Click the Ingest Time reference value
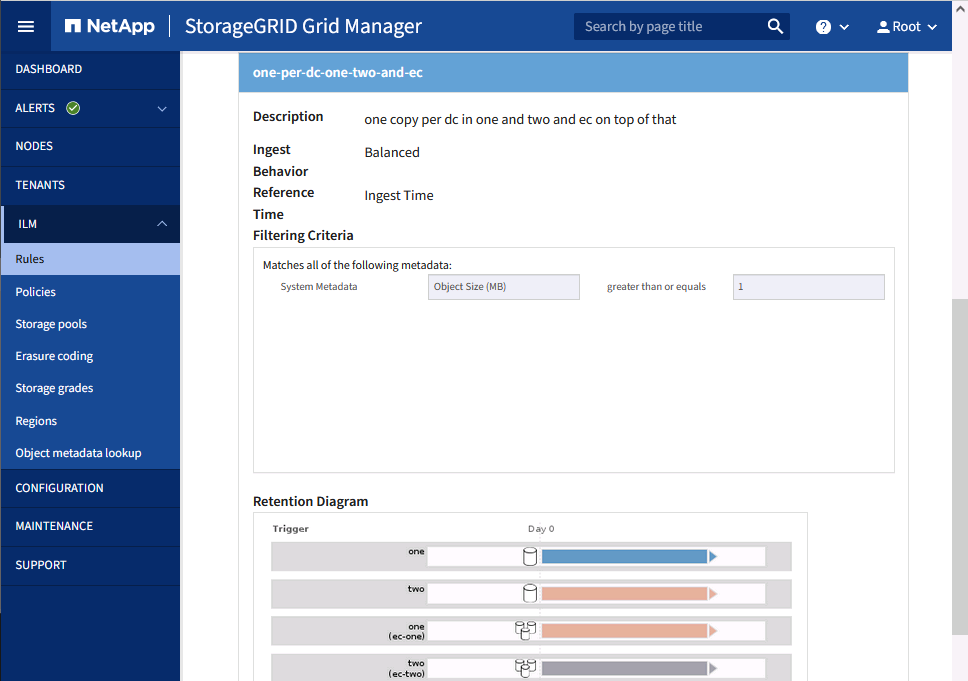This screenshot has height=681, width=968. click(x=399, y=196)
